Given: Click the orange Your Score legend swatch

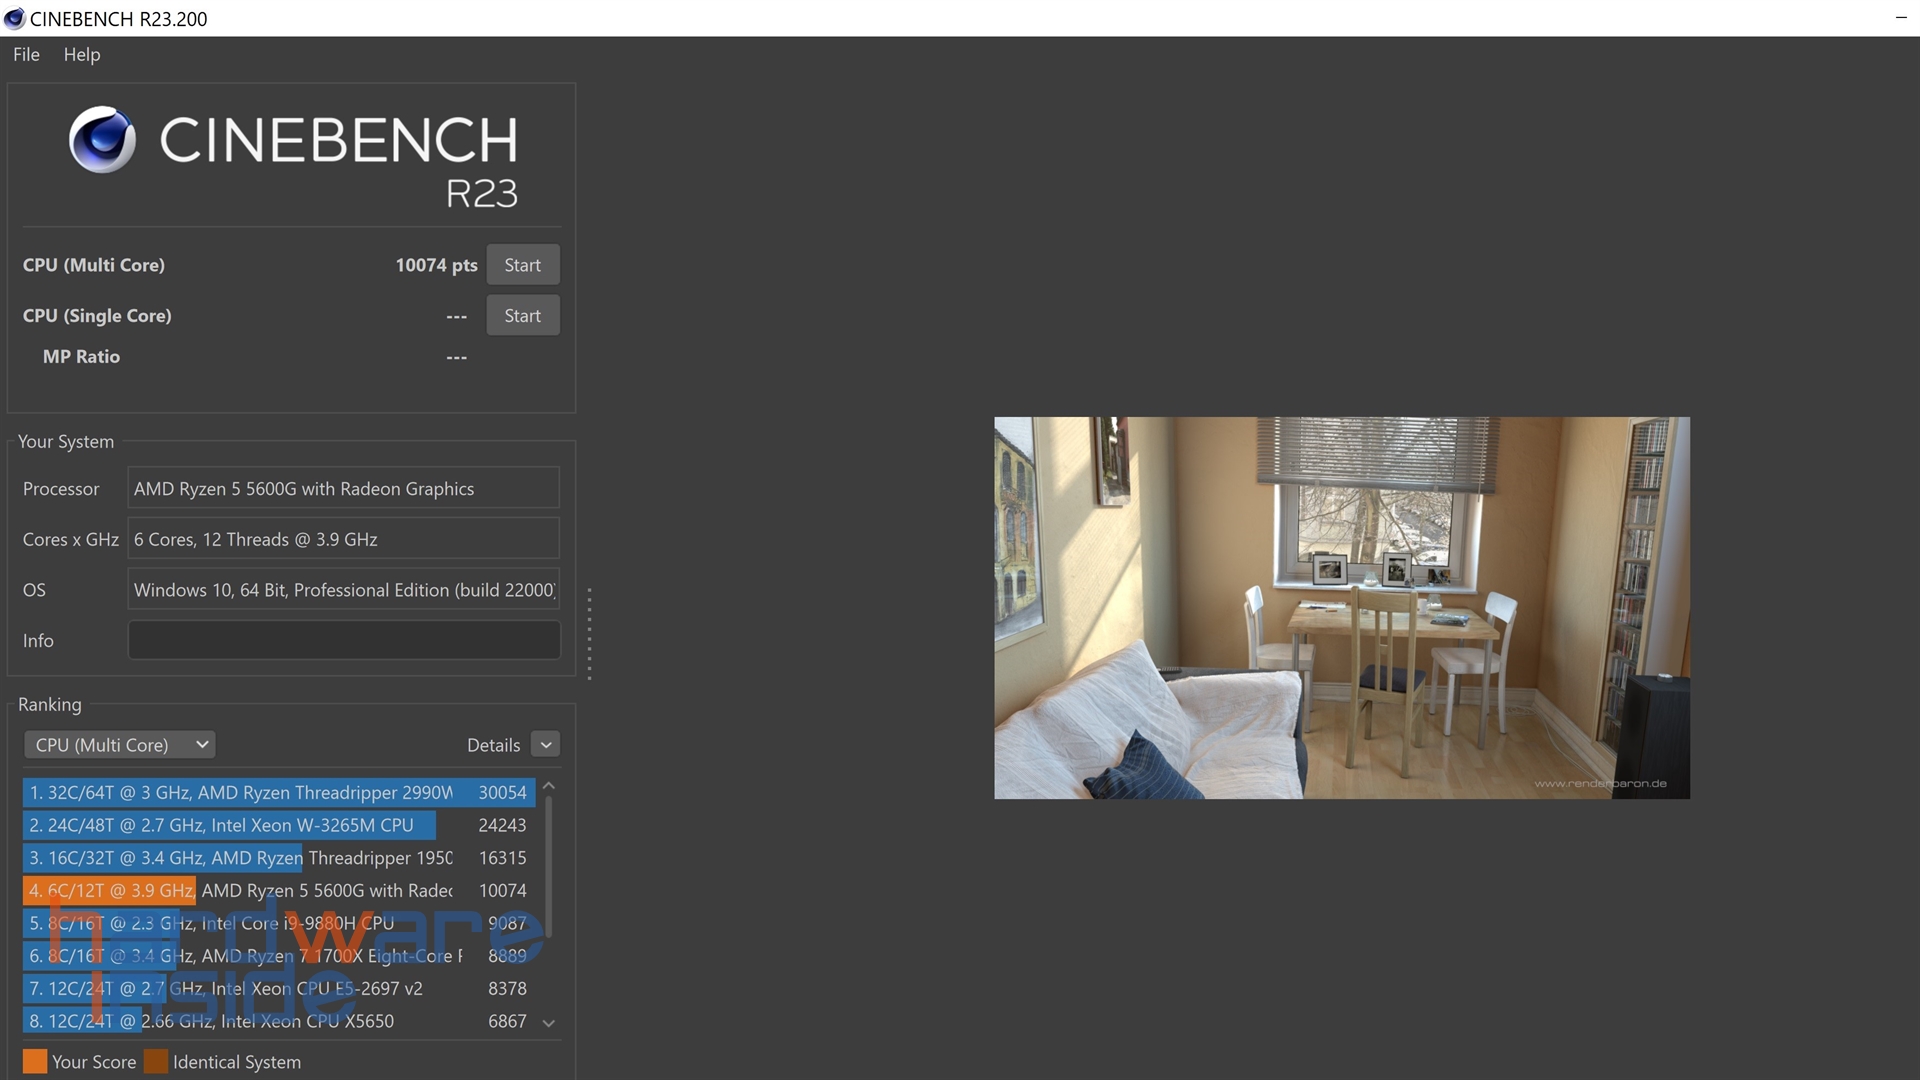Looking at the screenshot, I should (35, 1062).
